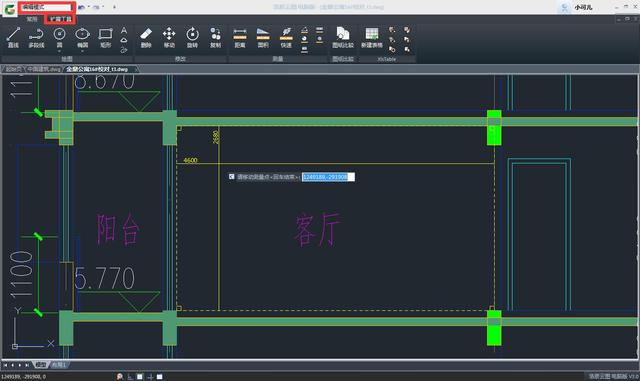This screenshot has width=640, height=381.
Task: Activate the 移动 move tool
Action: pyautogui.click(x=169, y=37)
